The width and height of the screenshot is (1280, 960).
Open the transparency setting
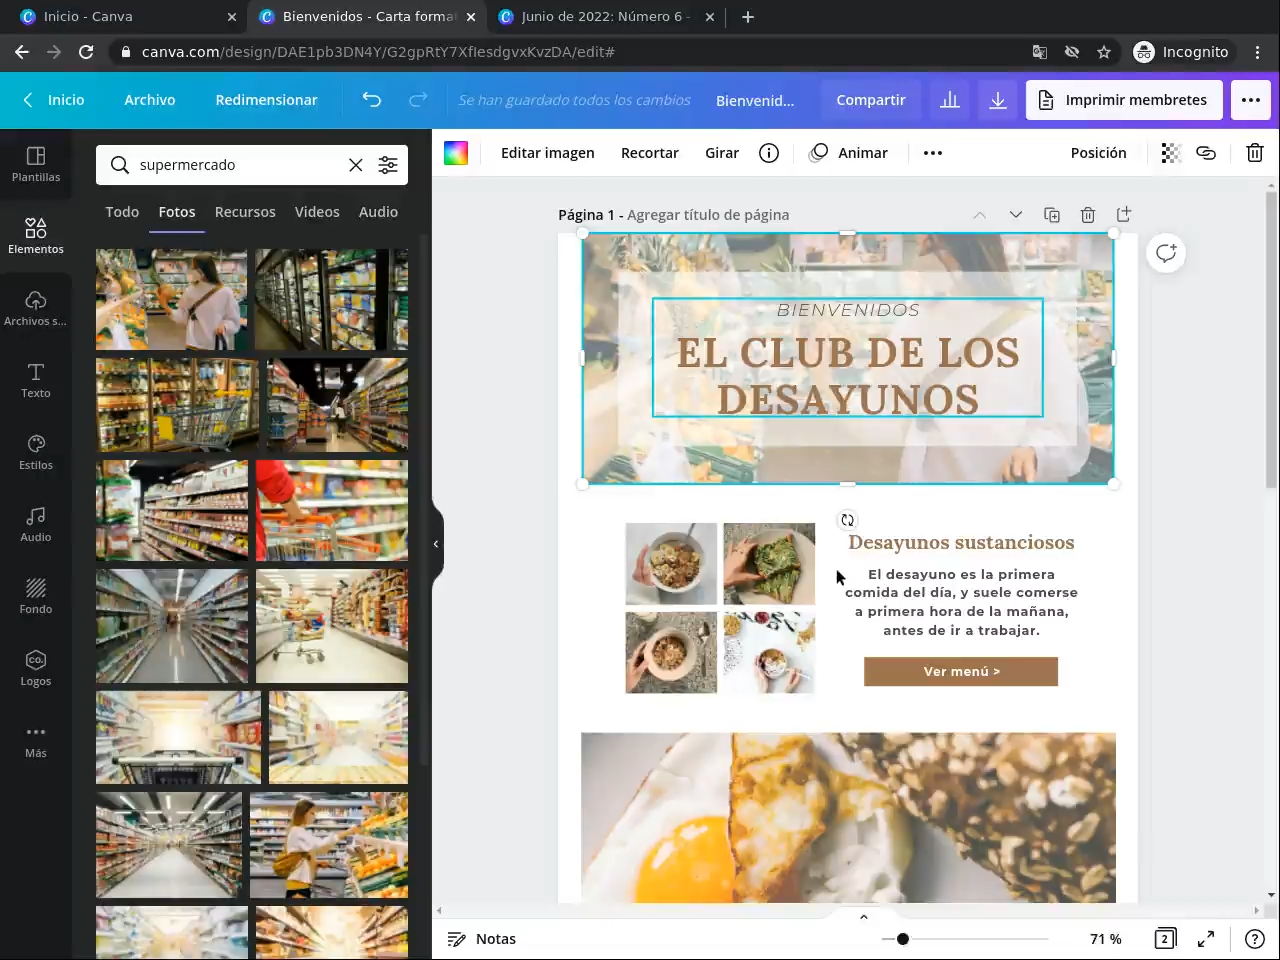[1171, 153]
